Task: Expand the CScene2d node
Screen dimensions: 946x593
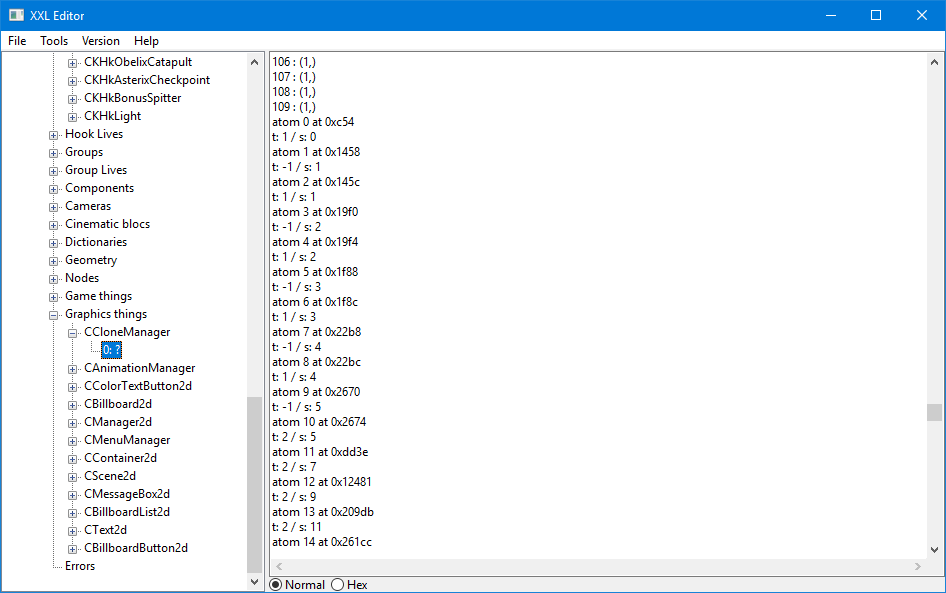Action: (x=72, y=477)
